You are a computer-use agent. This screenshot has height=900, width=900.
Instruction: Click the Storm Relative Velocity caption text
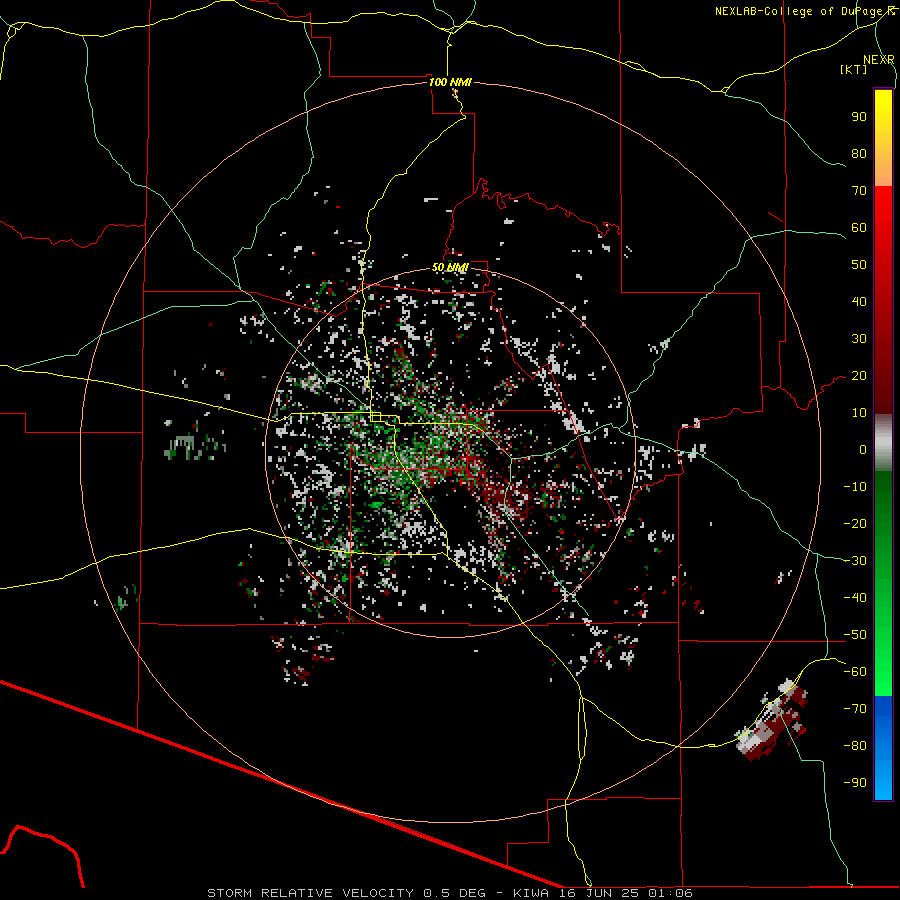pyautogui.click(x=449, y=893)
